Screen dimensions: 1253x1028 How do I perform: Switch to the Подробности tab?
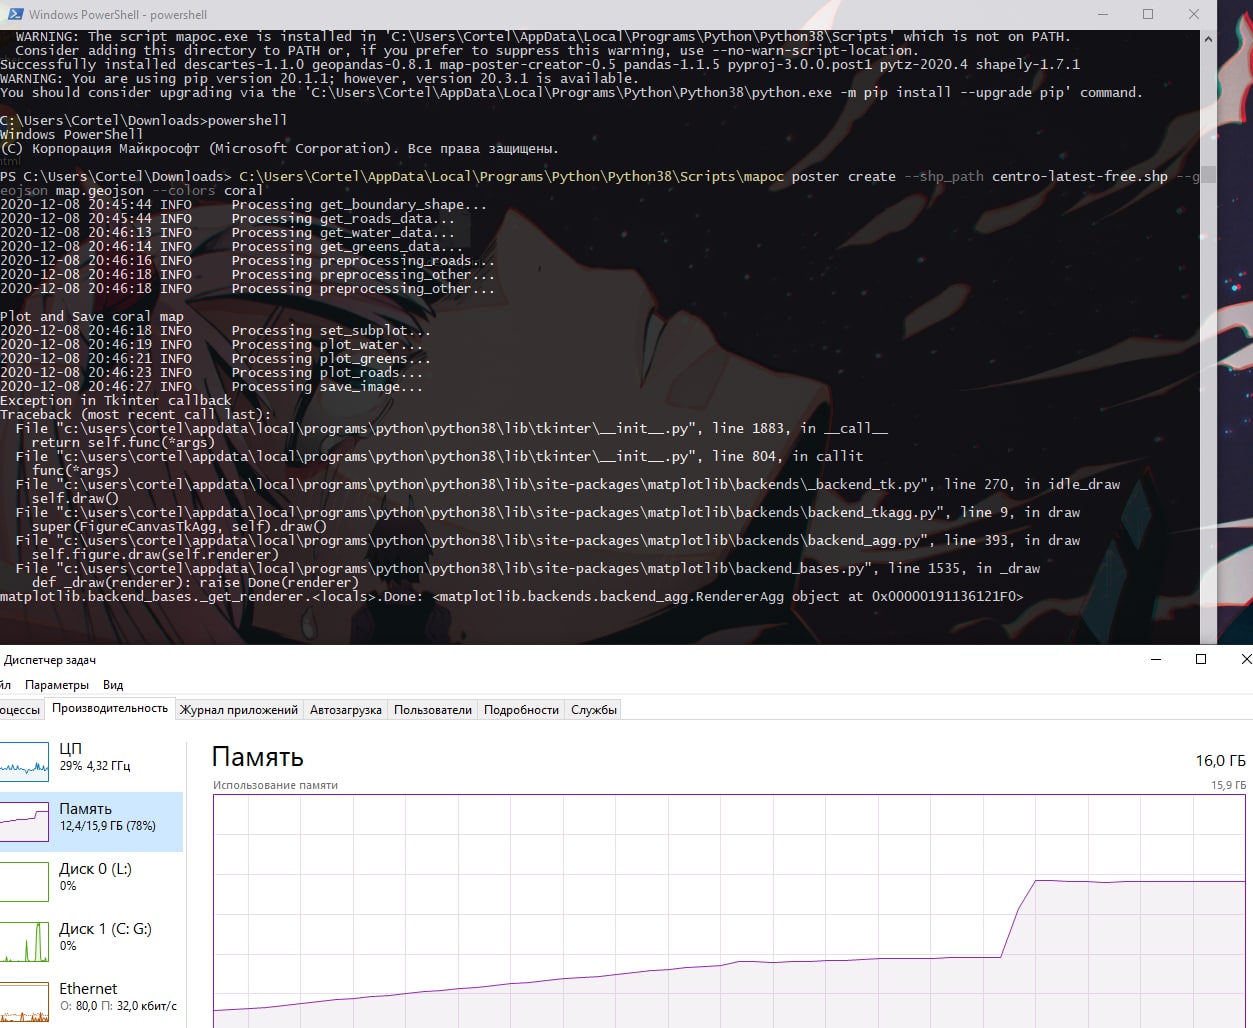click(521, 710)
